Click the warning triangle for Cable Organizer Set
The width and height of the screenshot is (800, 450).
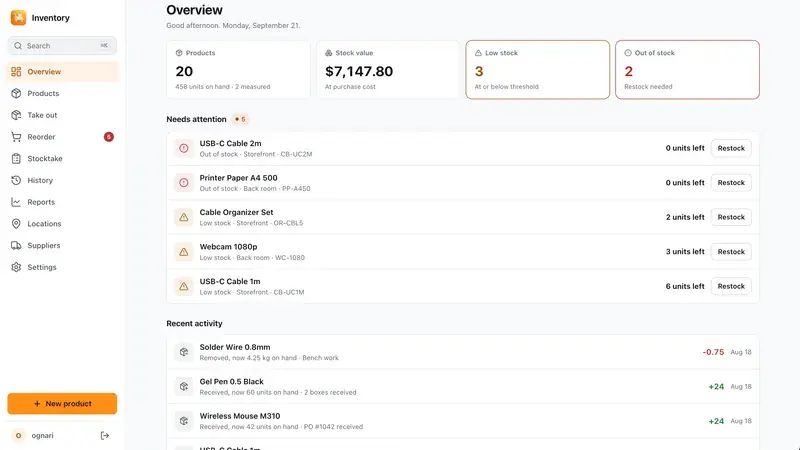click(x=184, y=217)
